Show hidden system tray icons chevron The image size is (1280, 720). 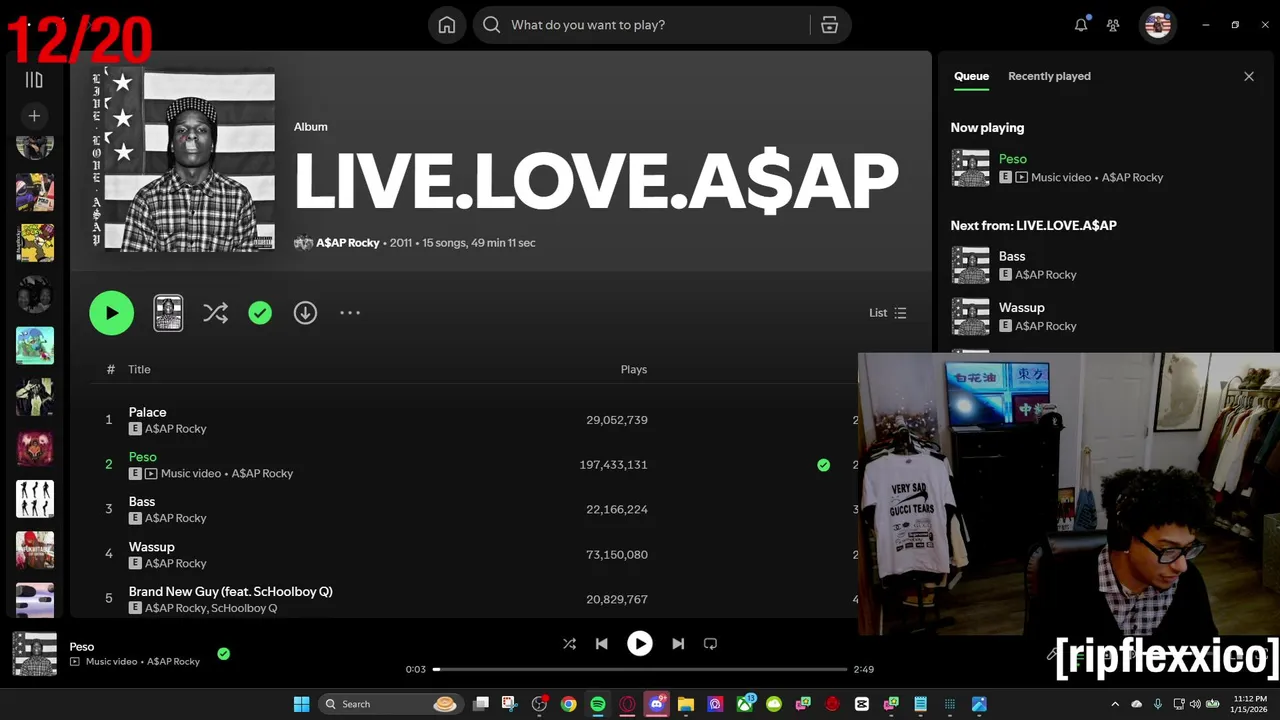pyautogui.click(x=1116, y=704)
